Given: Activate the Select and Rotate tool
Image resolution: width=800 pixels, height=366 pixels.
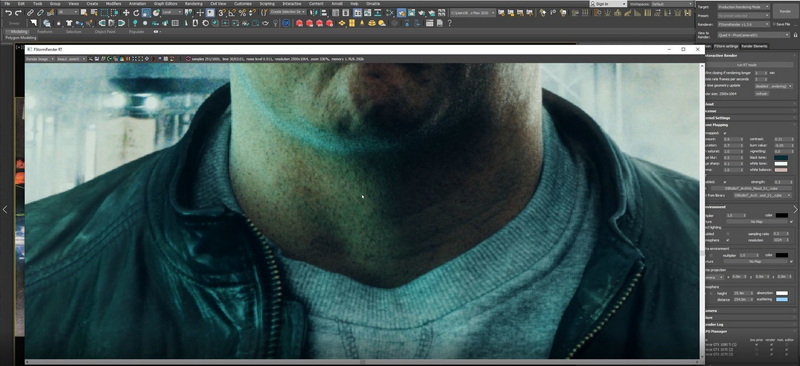Looking at the screenshot, I should coord(136,12).
